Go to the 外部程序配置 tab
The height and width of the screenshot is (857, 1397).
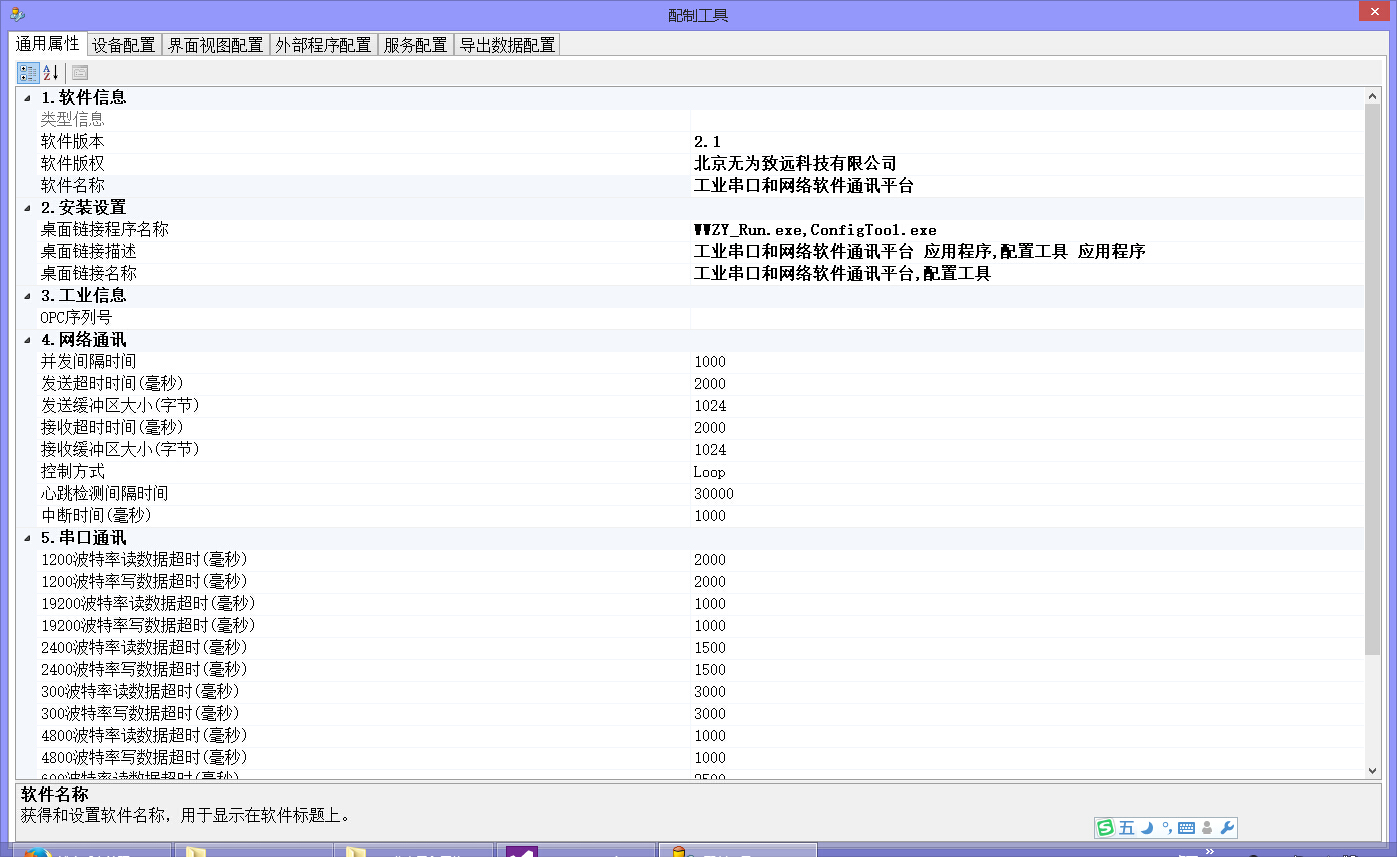pyautogui.click(x=324, y=45)
